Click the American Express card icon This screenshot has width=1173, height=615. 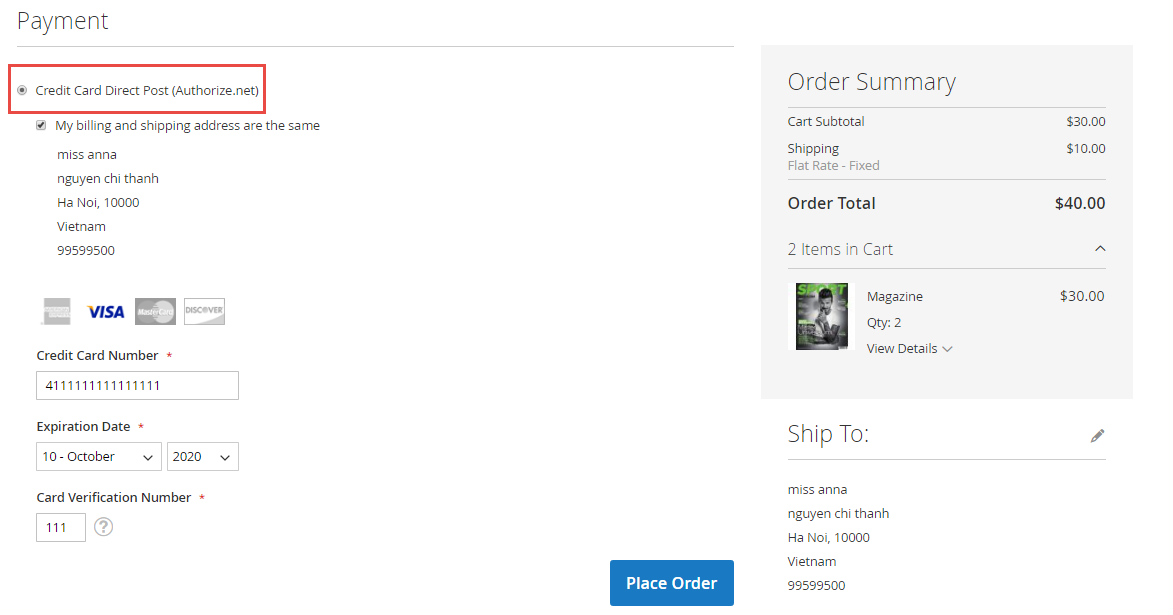tap(56, 311)
